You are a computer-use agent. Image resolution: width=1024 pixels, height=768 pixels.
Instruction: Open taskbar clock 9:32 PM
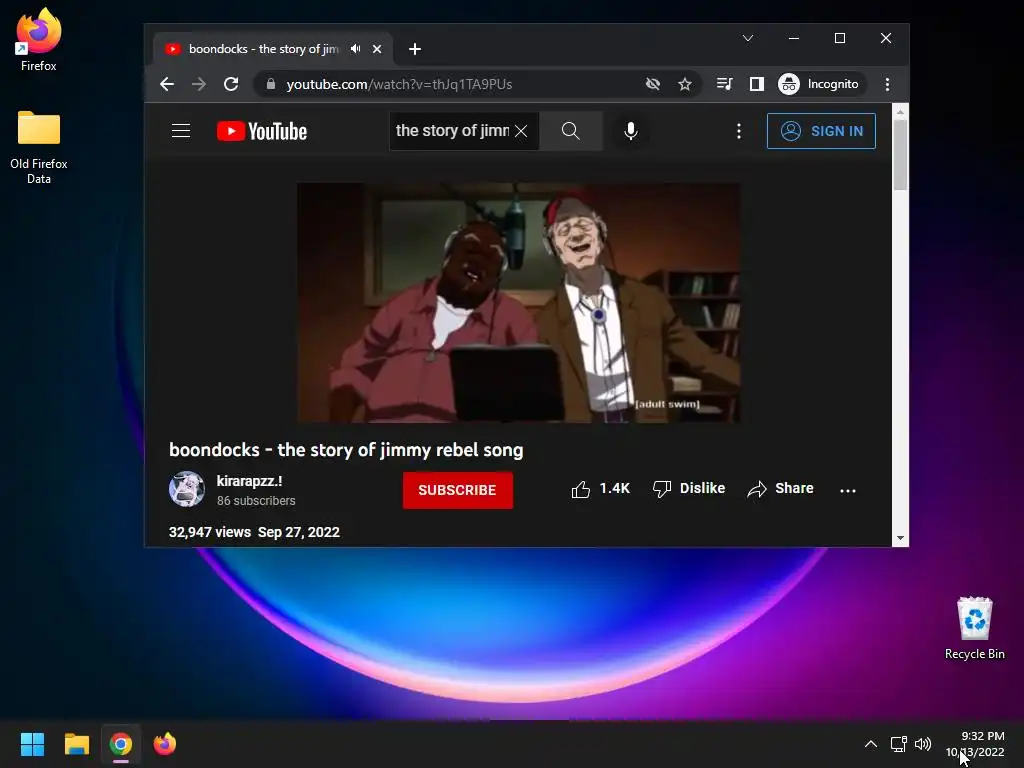pos(975,744)
